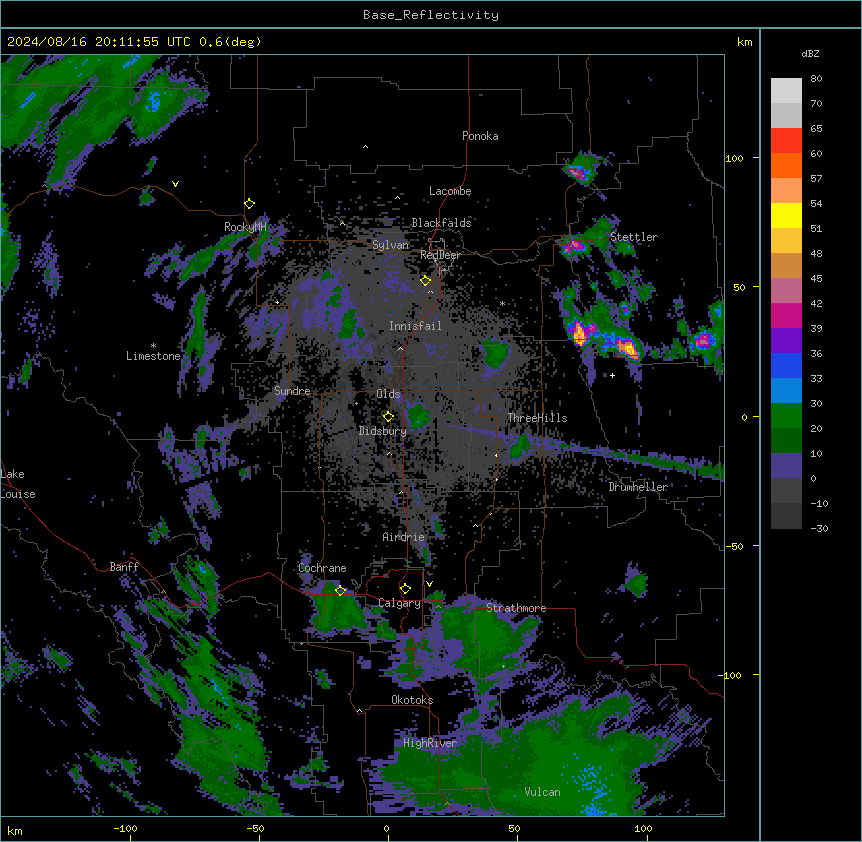Click the Cochrane label
Image resolution: width=862 pixels, height=842 pixels.
click(x=322, y=568)
